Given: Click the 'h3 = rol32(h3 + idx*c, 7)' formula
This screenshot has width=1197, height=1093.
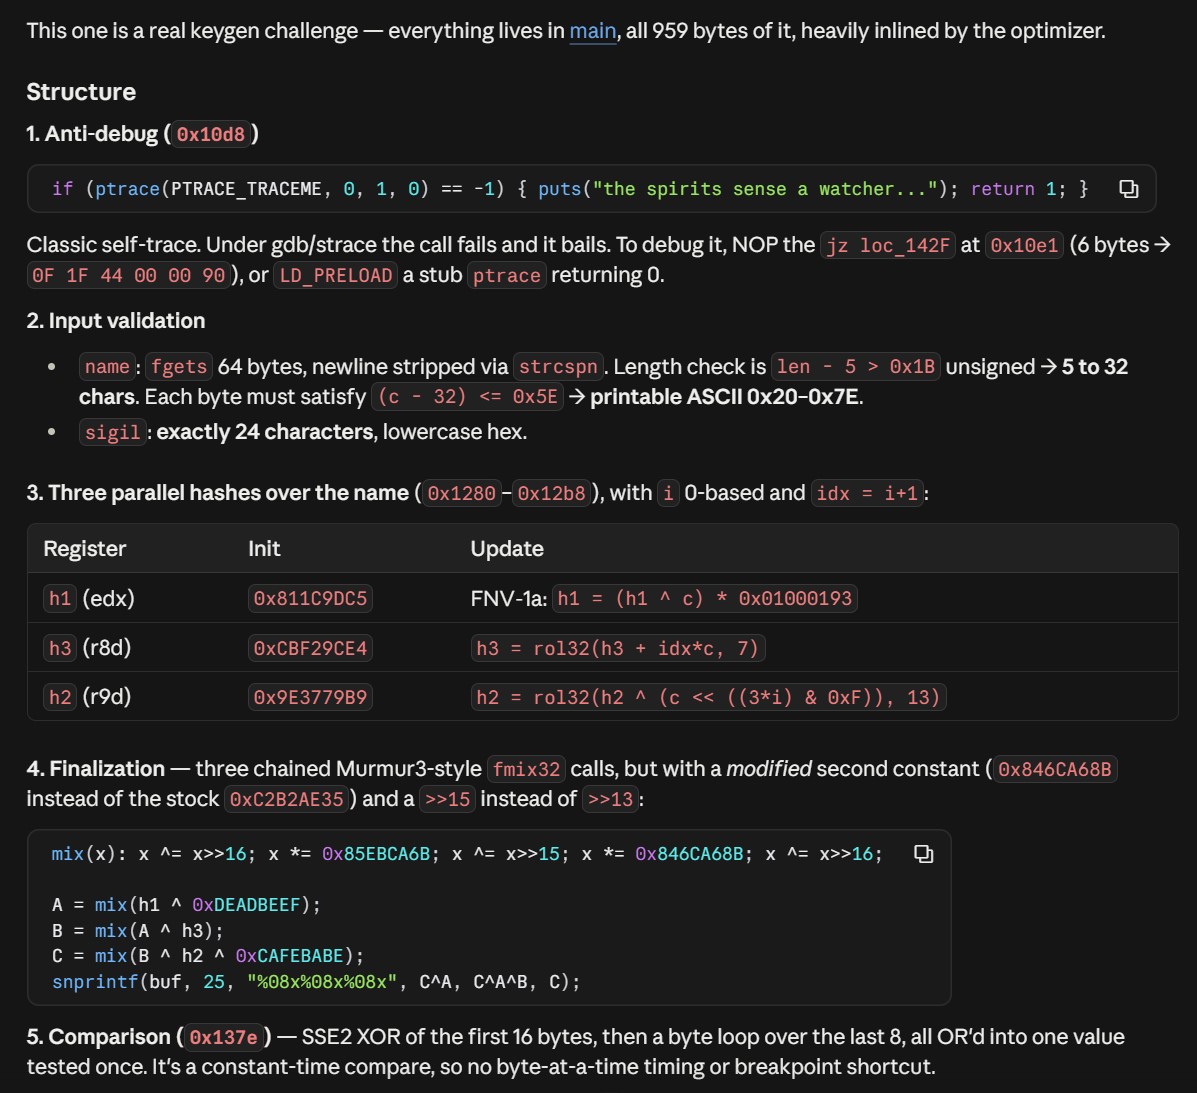Looking at the screenshot, I should click(x=618, y=648).
